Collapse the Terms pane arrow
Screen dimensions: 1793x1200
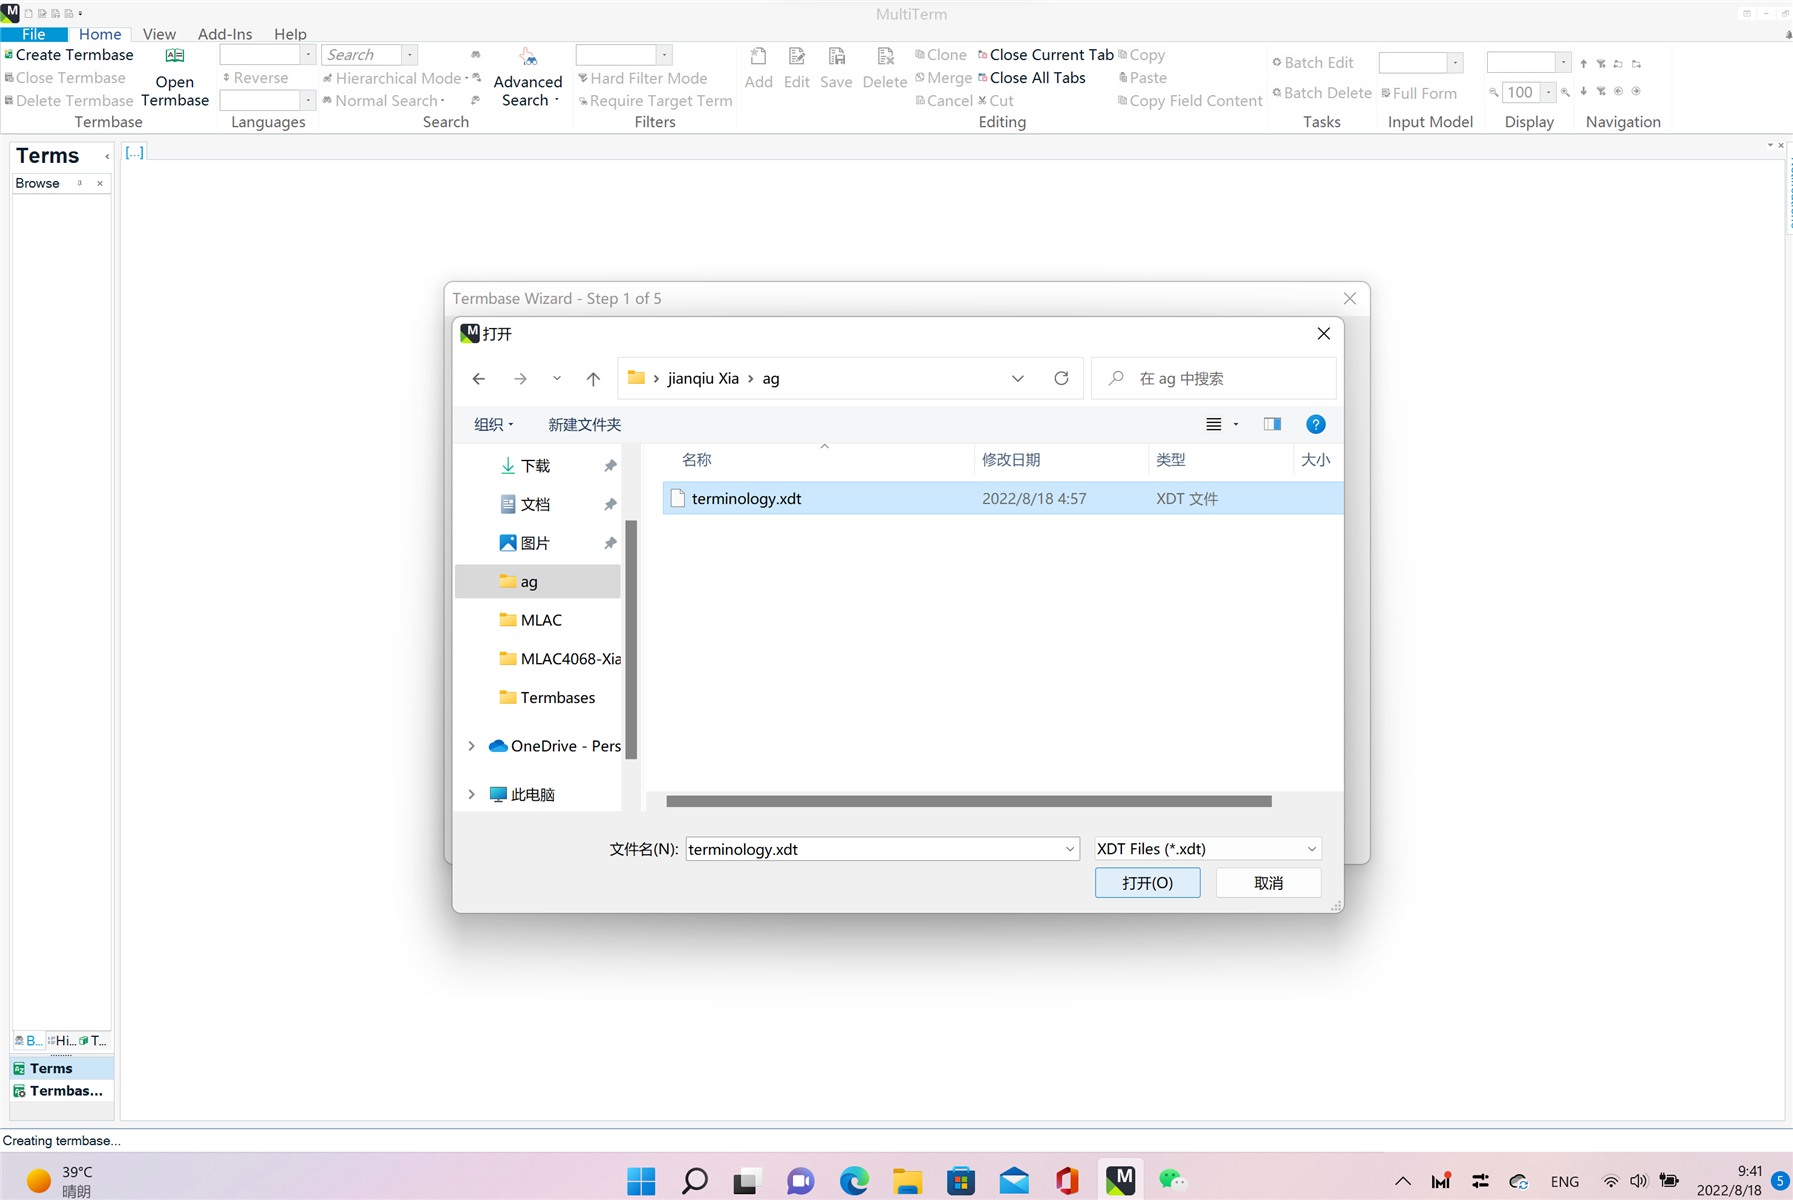107,157
